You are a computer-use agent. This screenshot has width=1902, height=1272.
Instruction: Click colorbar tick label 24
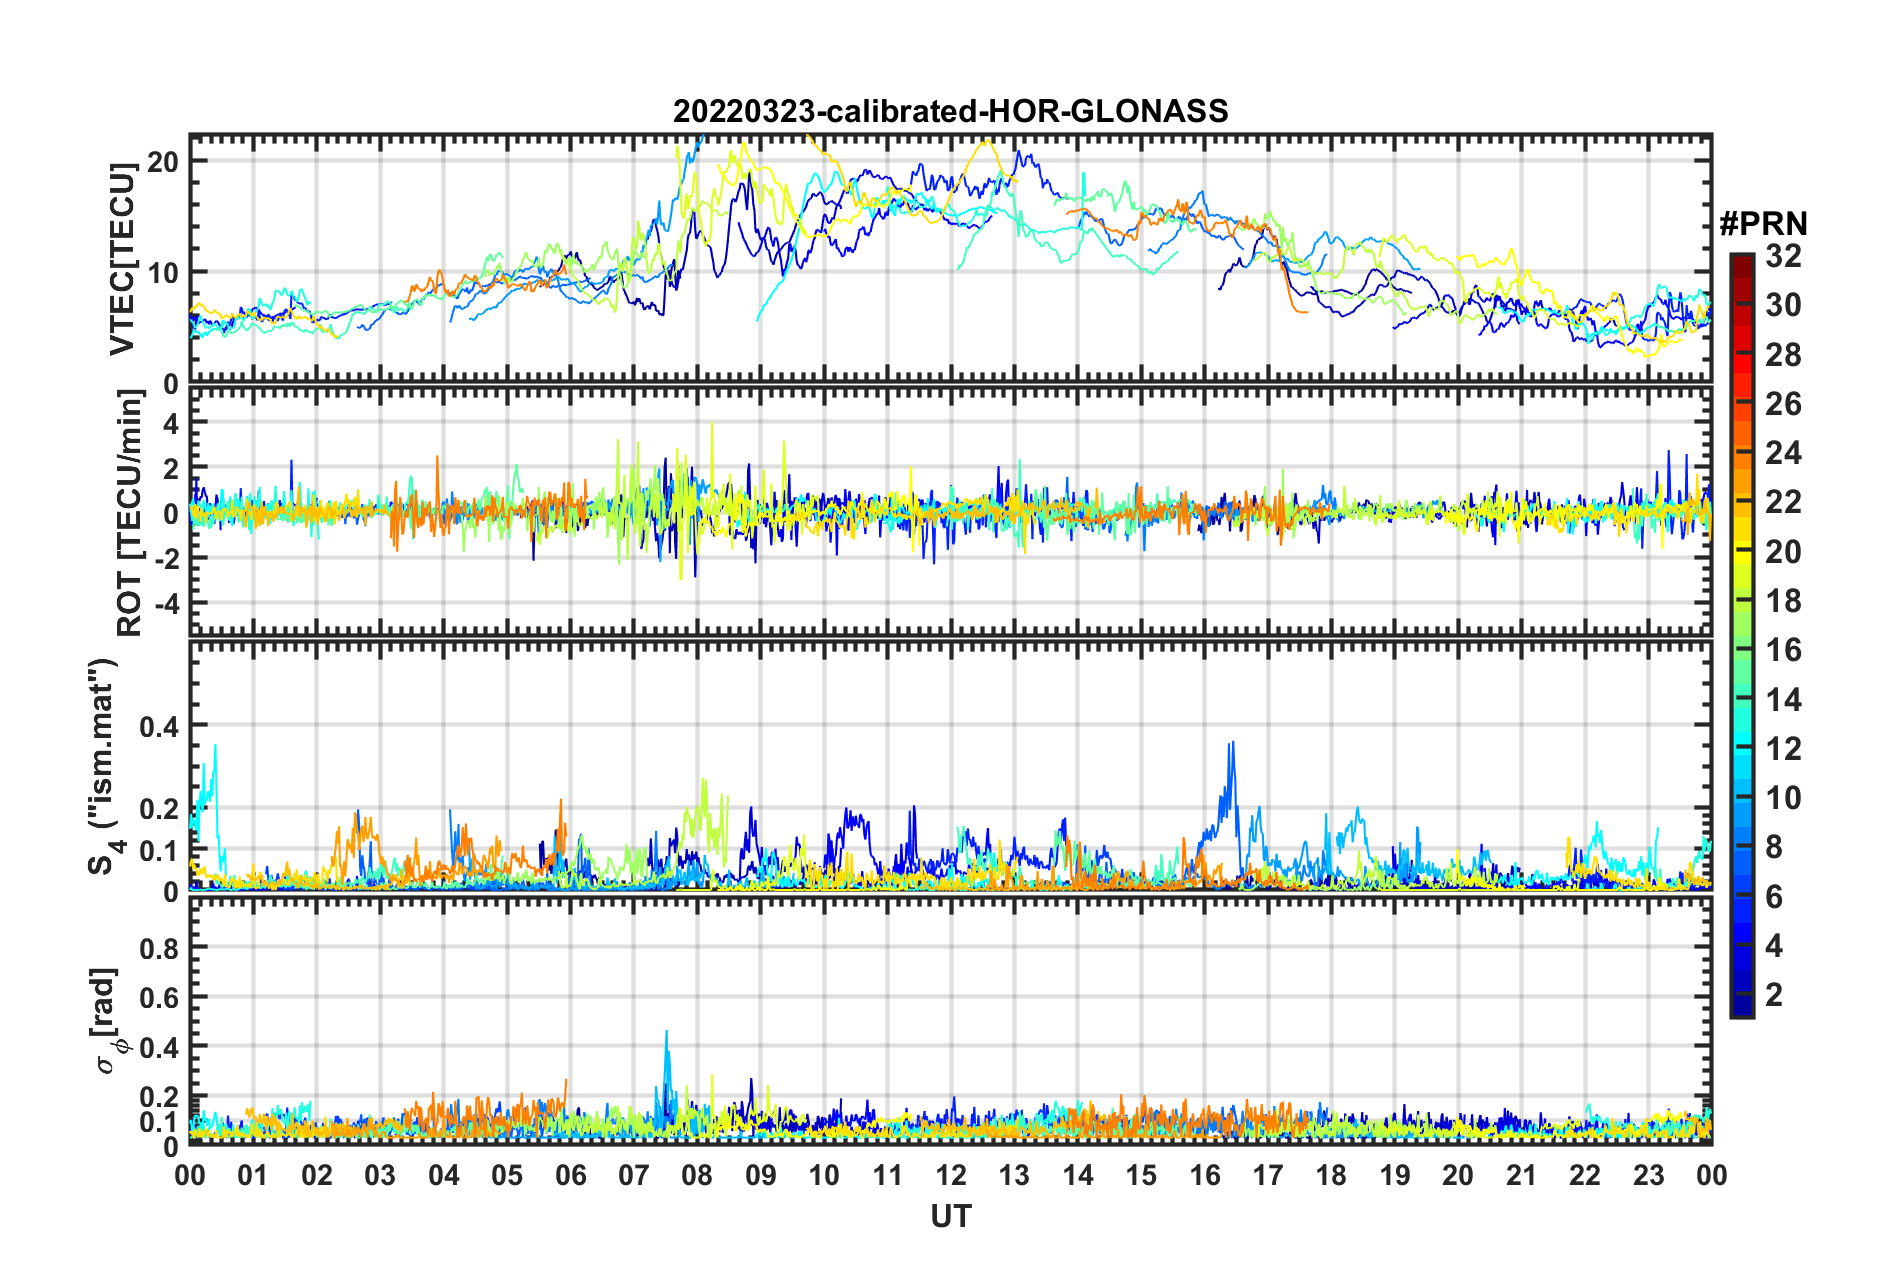(1784, 453)
